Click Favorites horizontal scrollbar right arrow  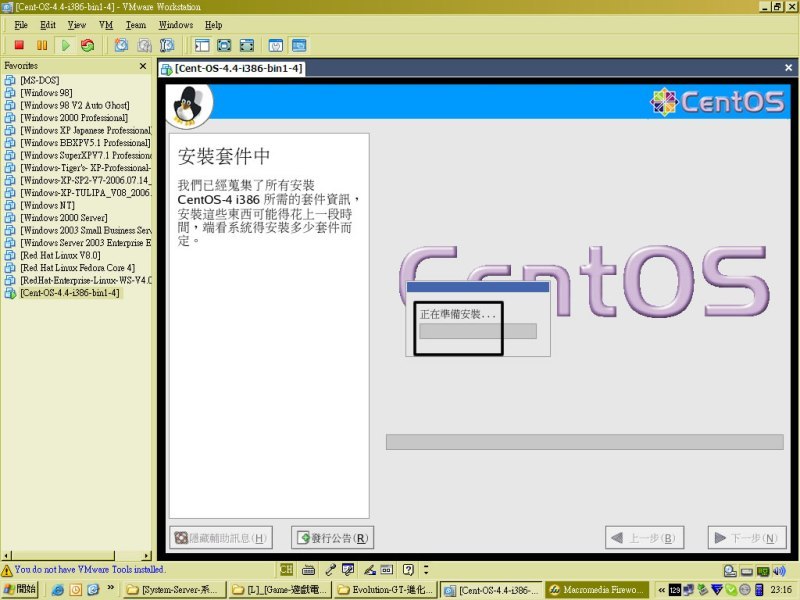point(147,556)
